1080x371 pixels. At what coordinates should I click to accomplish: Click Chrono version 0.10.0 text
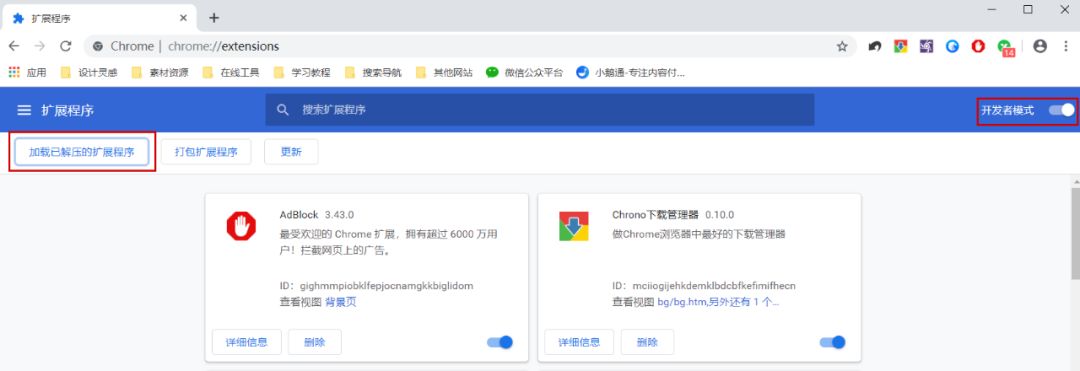(720, 215)
